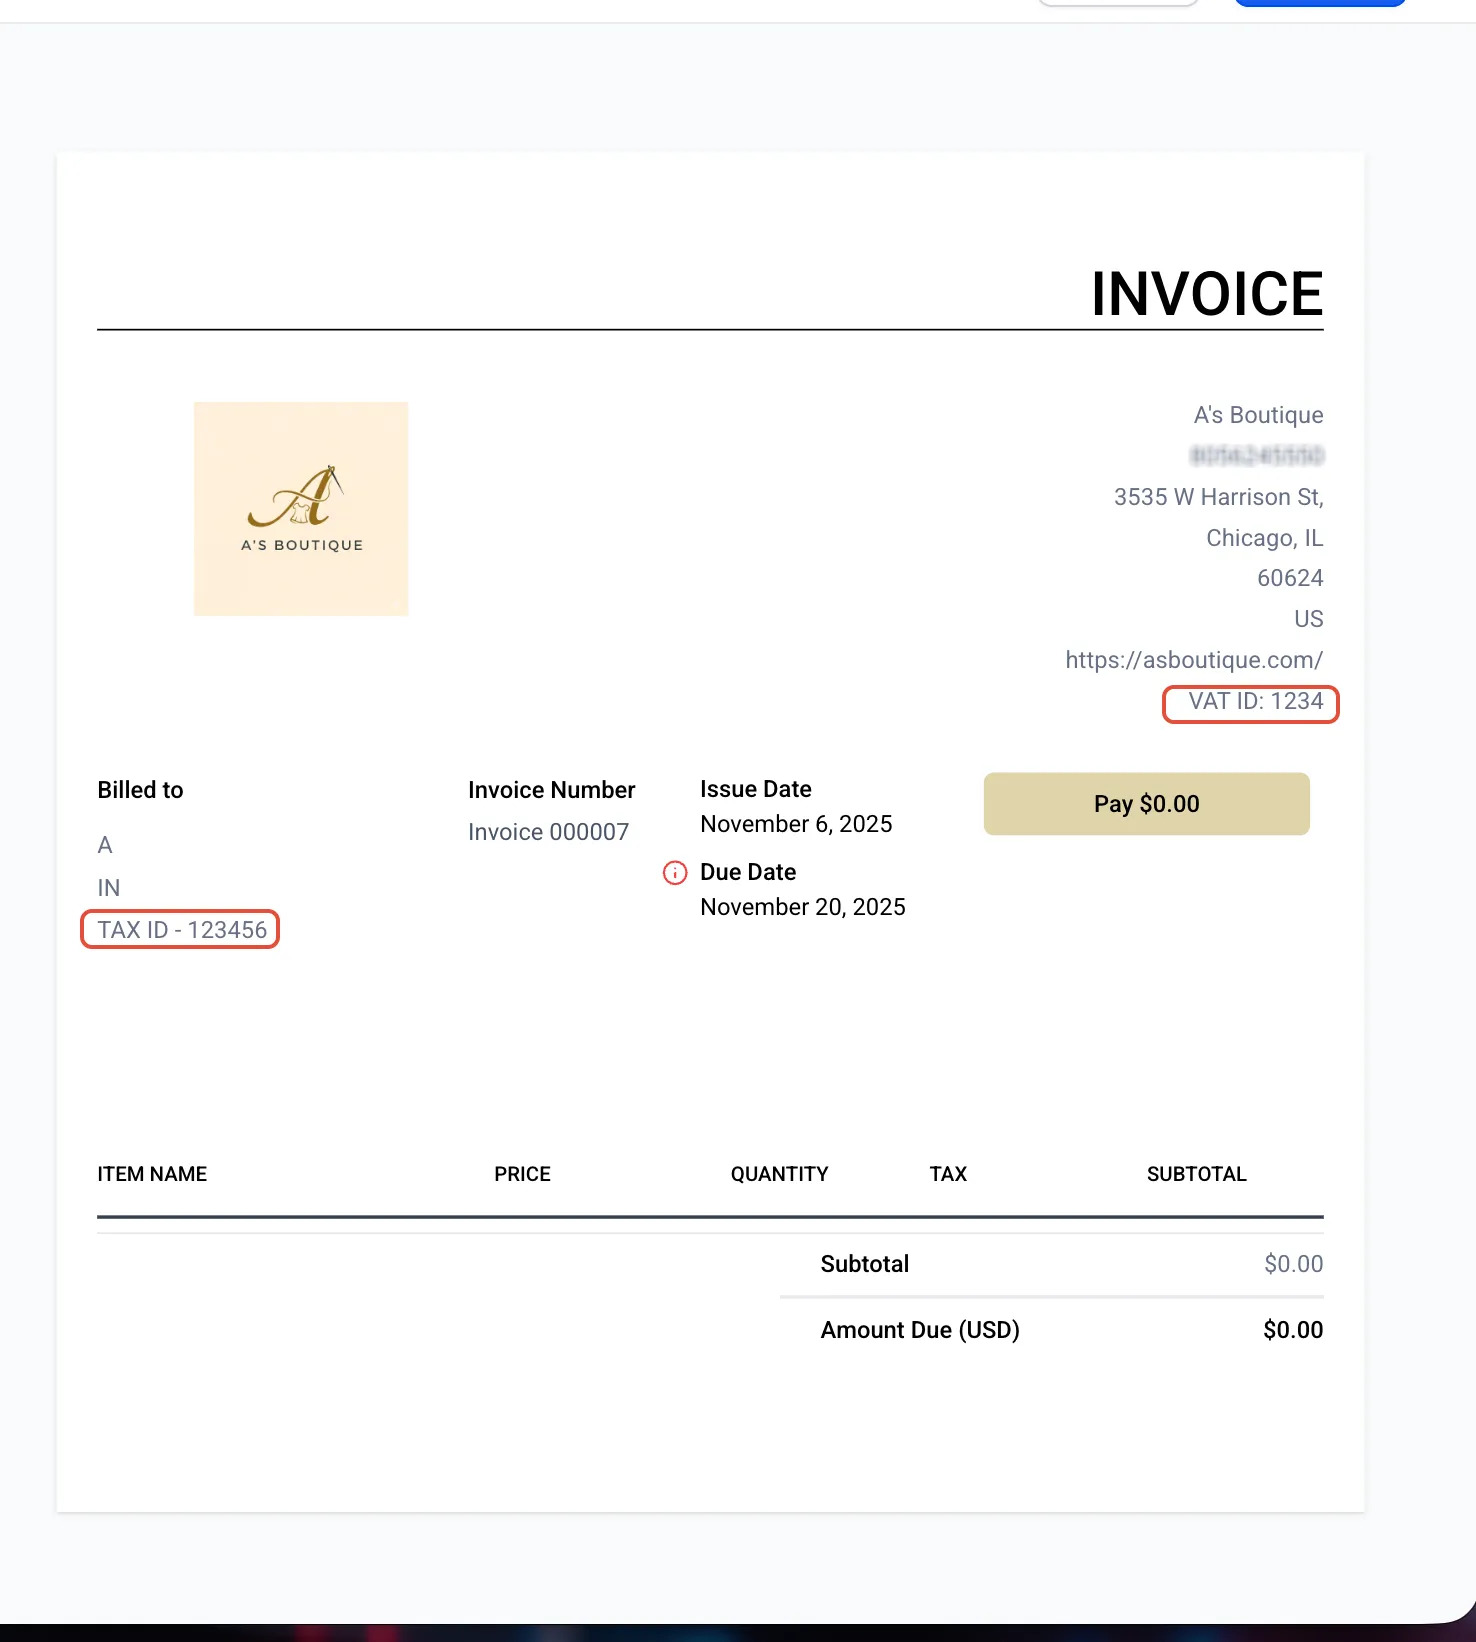1476x1642 pixels.
Task: Click the red Due Date info icon
Action: [x=675, y=873]
